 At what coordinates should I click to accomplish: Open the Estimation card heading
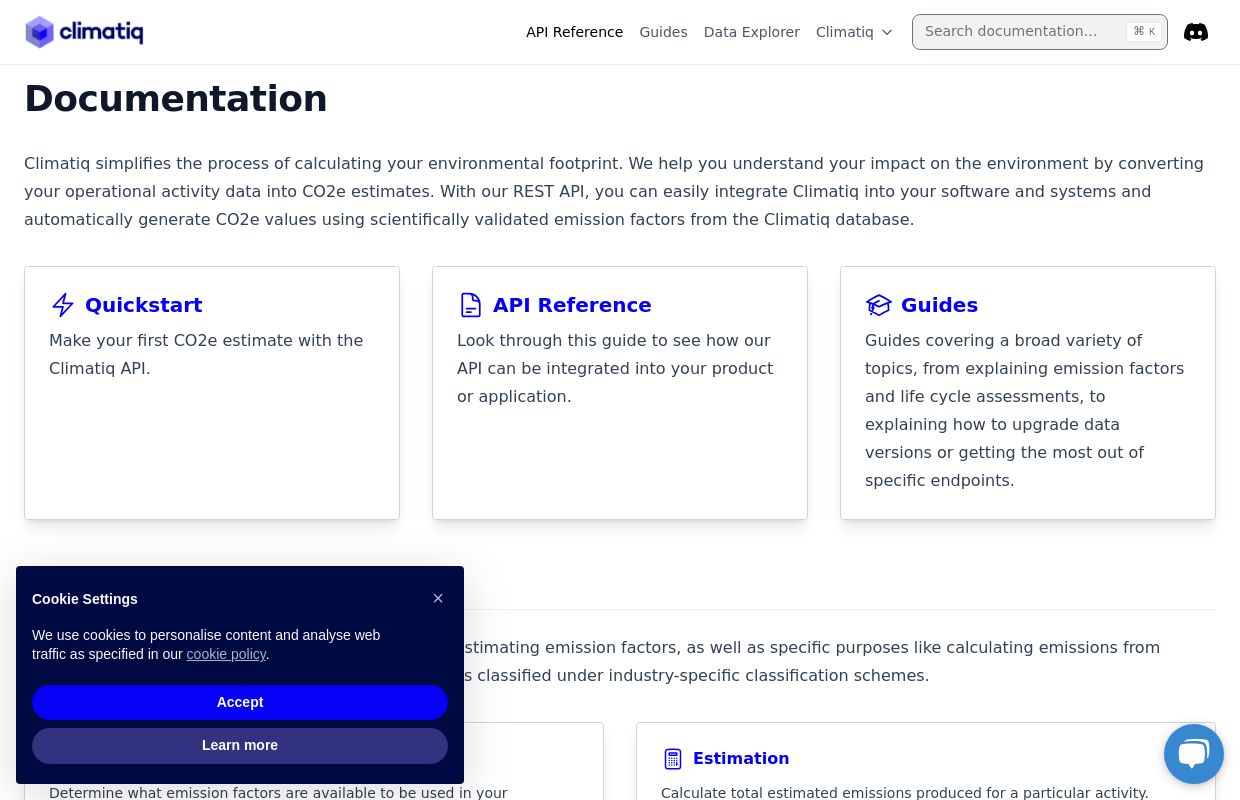(x=741, y=758)
